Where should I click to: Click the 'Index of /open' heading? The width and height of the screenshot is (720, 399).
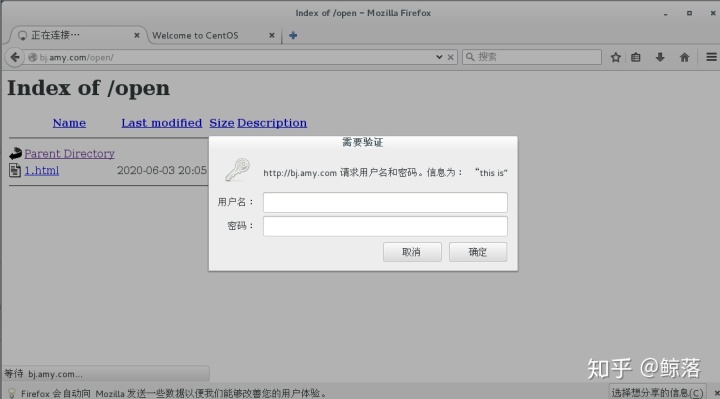pos(88,89)
